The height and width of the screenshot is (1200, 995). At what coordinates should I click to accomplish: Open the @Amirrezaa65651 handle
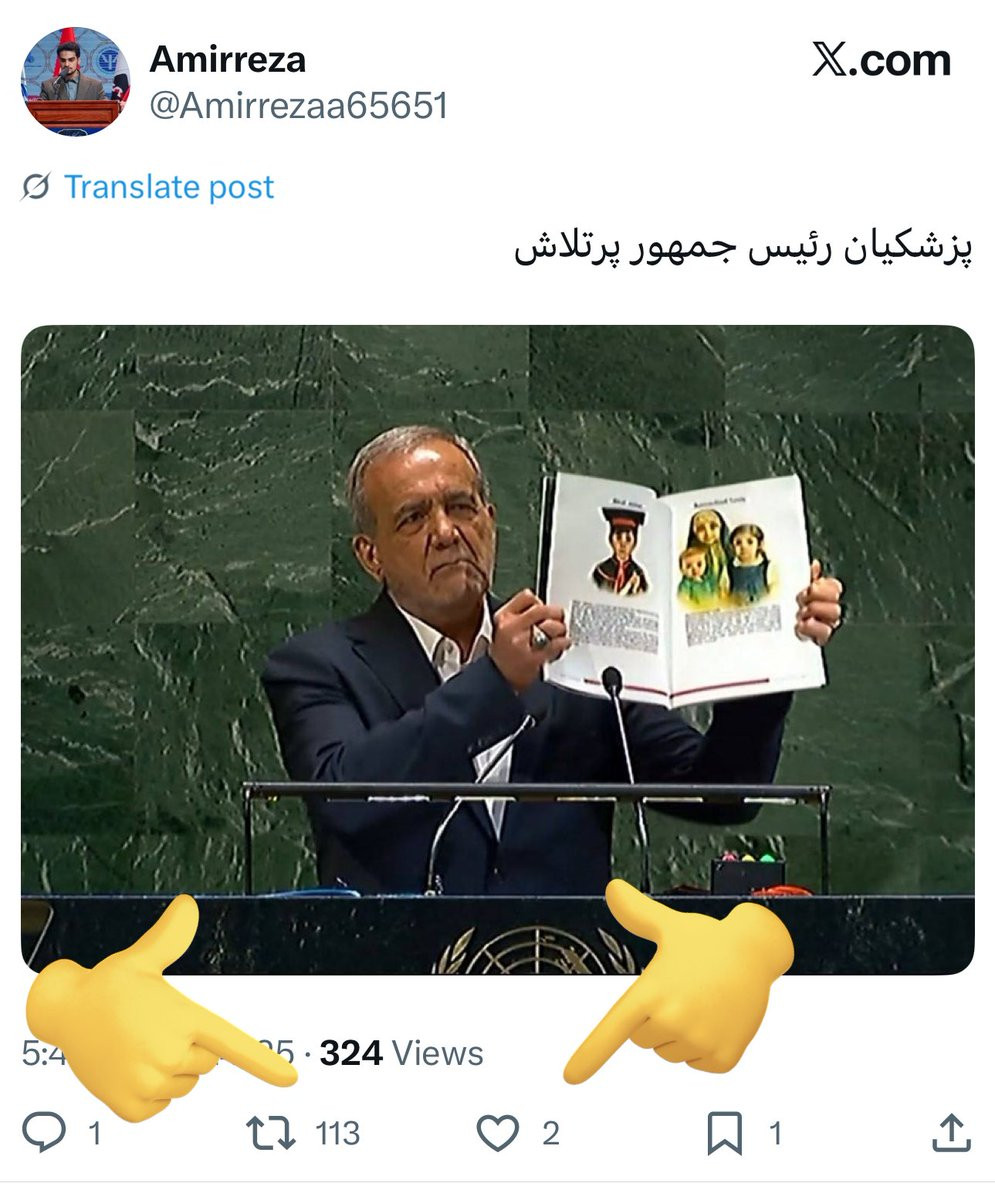pos(298,105)
